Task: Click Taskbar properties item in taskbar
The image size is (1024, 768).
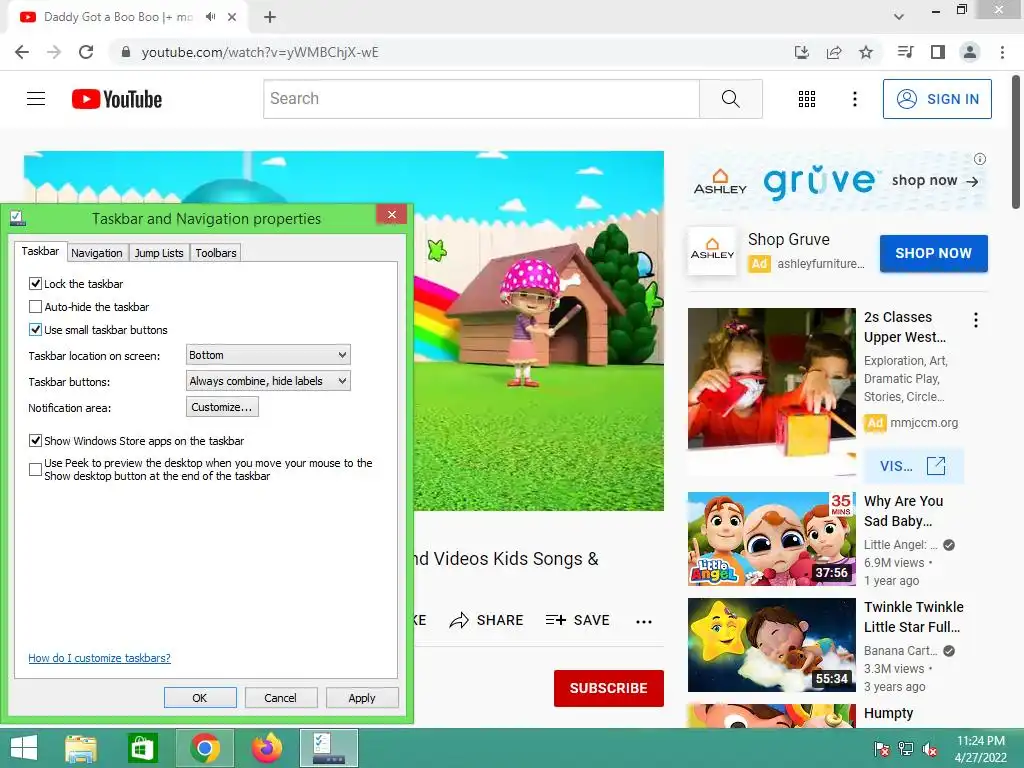Action: click(328, 748)
